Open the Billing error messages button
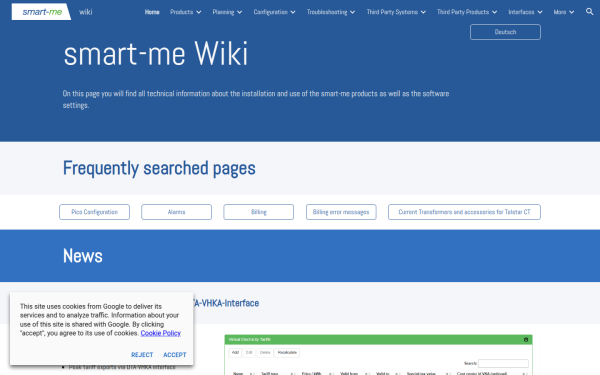Screen dimensions: 600x375 point(341,212)
